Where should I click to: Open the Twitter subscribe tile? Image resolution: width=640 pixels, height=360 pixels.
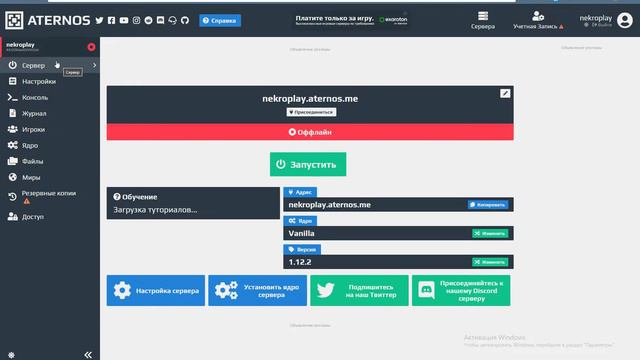tap(359, 290)
